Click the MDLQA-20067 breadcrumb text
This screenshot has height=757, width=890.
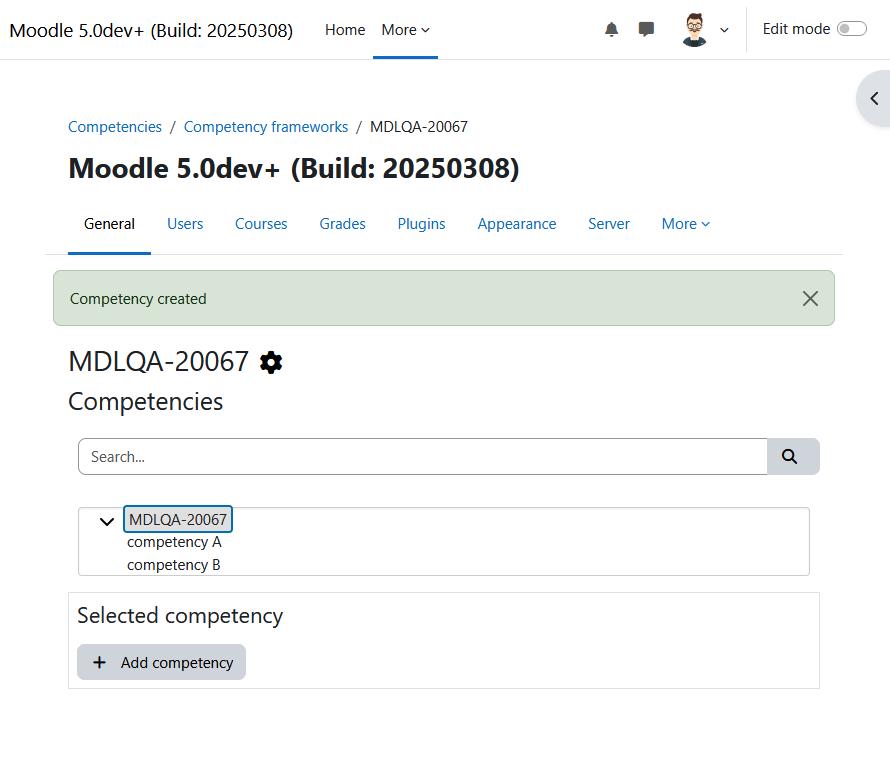pyautogui.click(x=419, y=127)
